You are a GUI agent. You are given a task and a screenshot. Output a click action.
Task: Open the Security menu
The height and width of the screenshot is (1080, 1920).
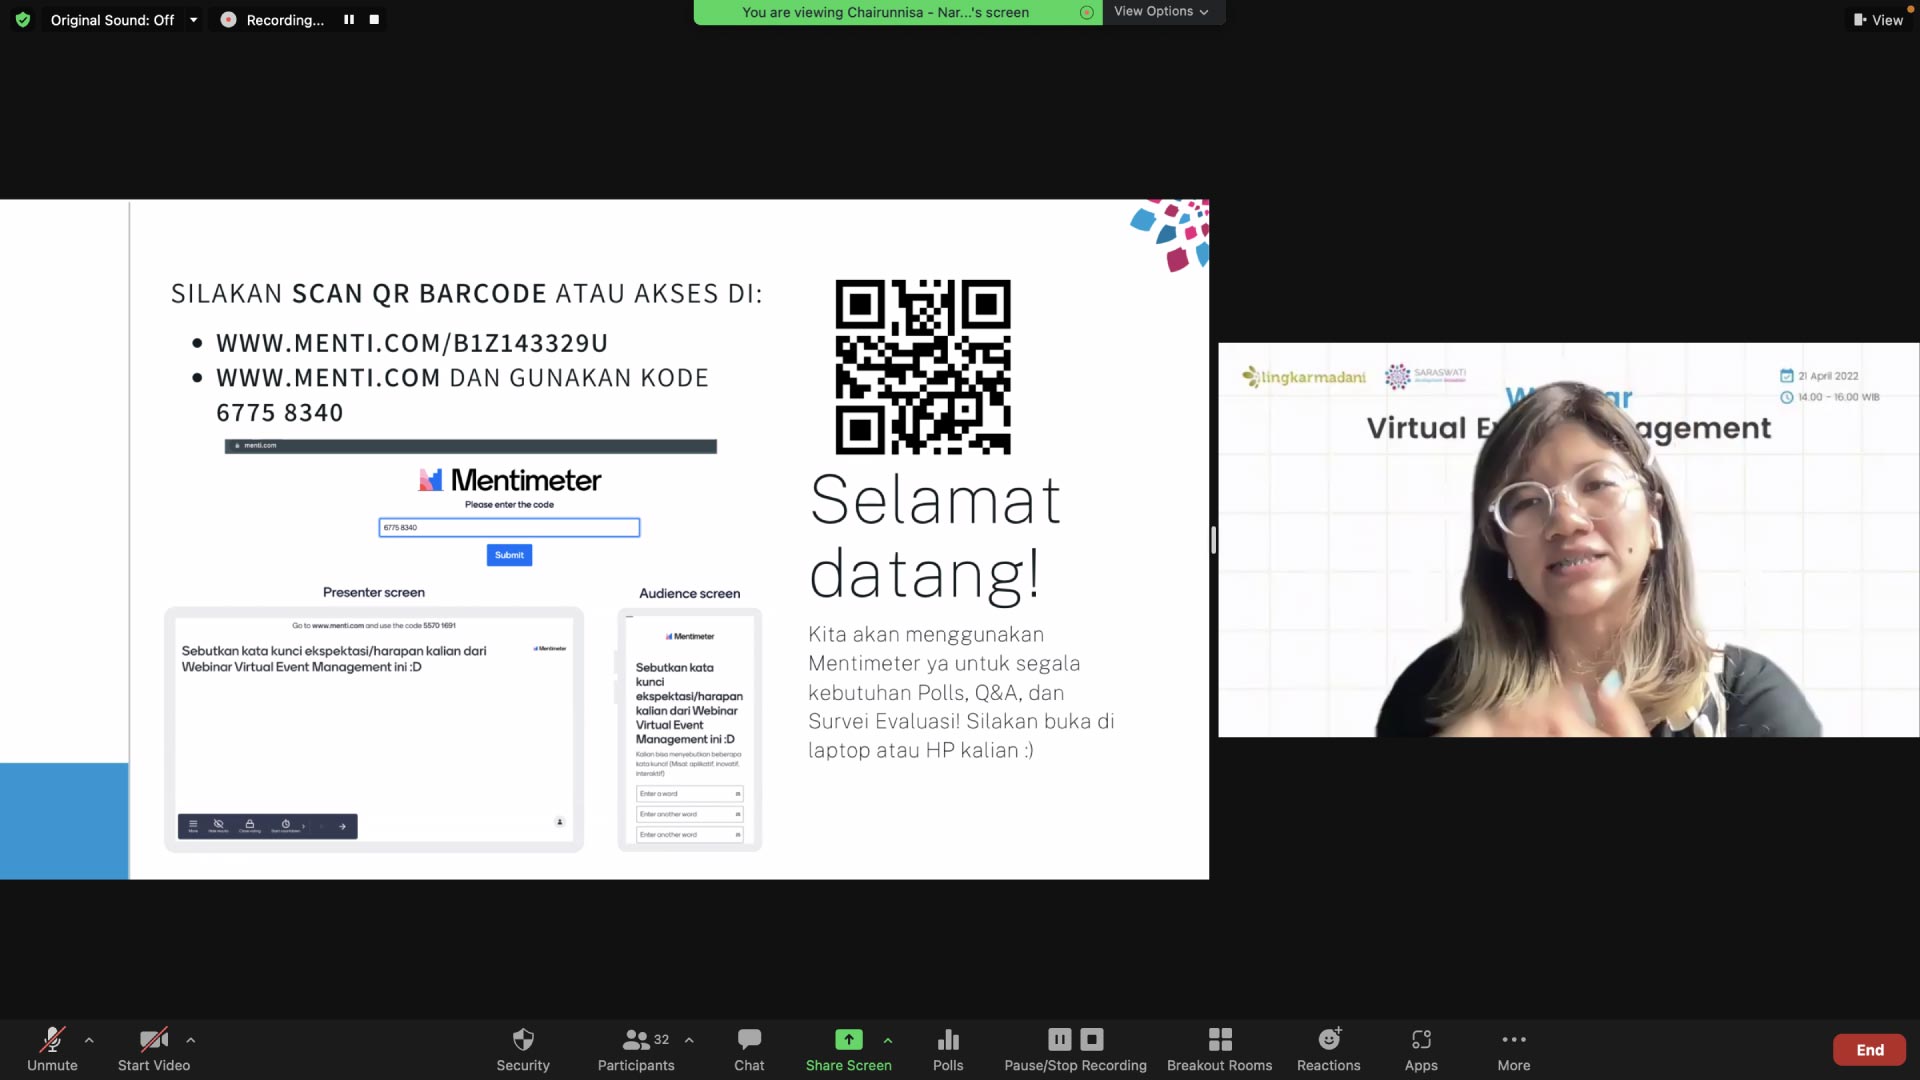click(x=523, y=1049)
